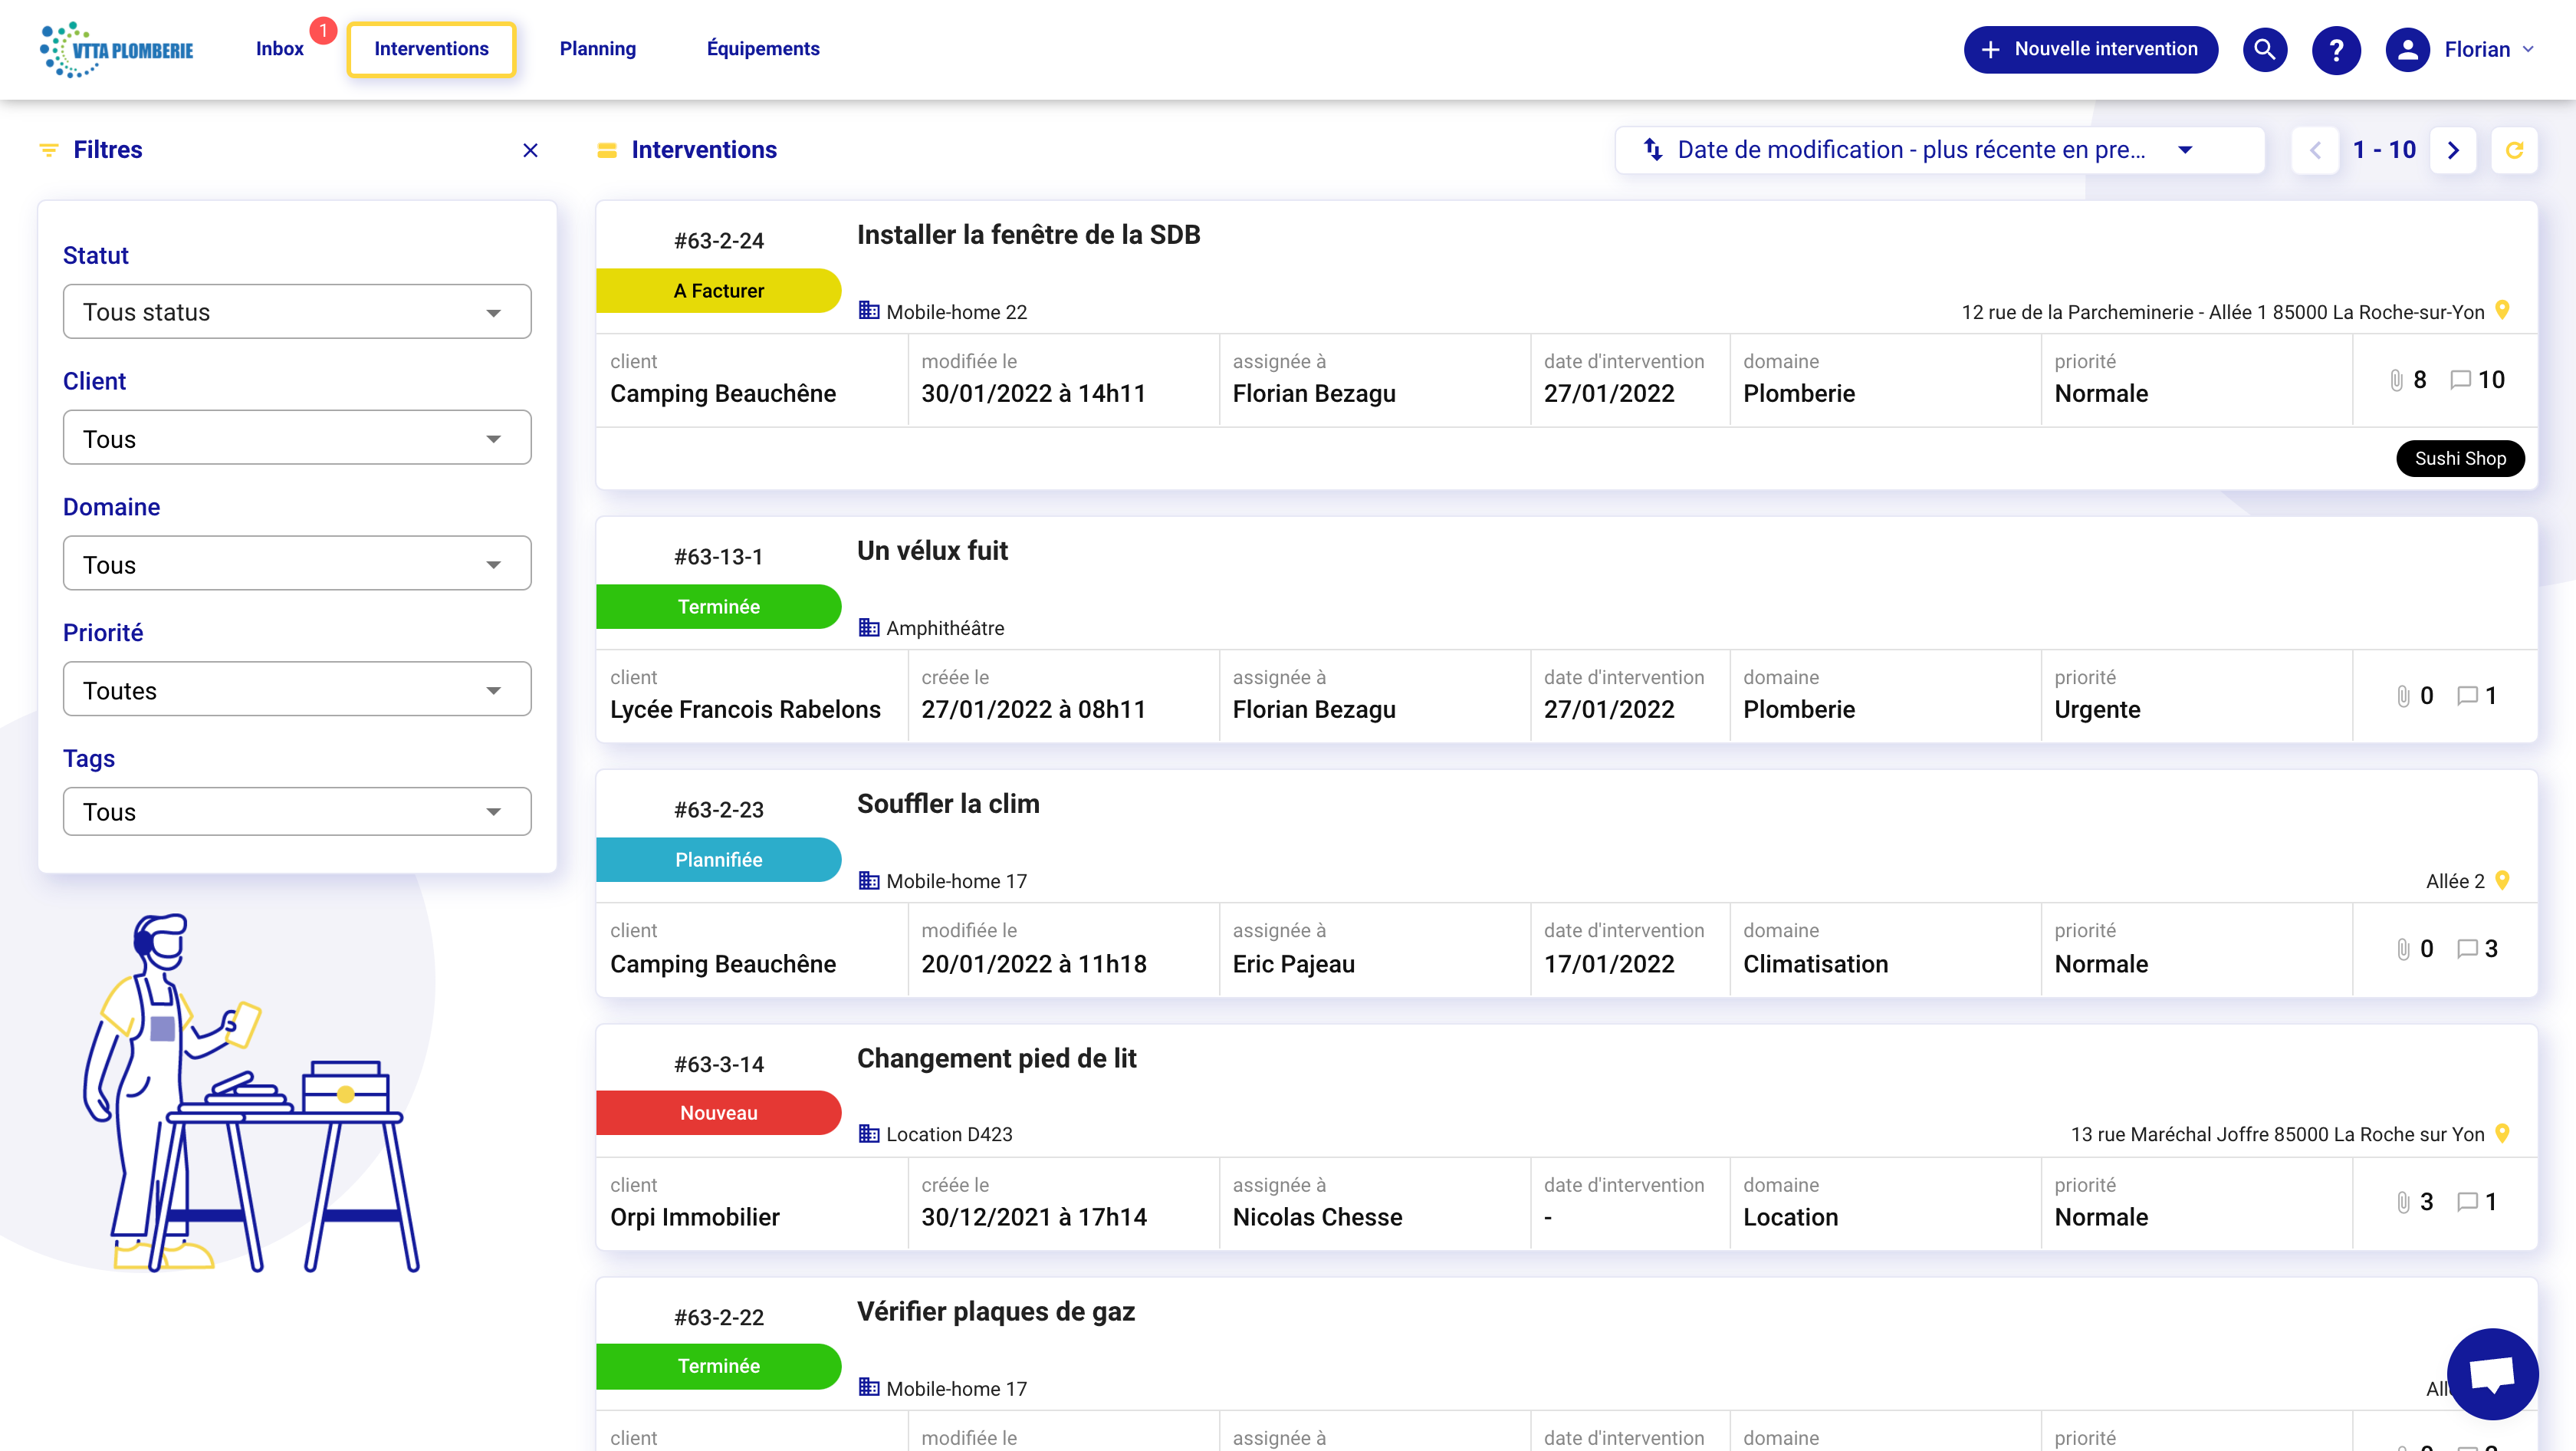
Task: Click the Filtres funnel icon
Action: coord(48,150)
